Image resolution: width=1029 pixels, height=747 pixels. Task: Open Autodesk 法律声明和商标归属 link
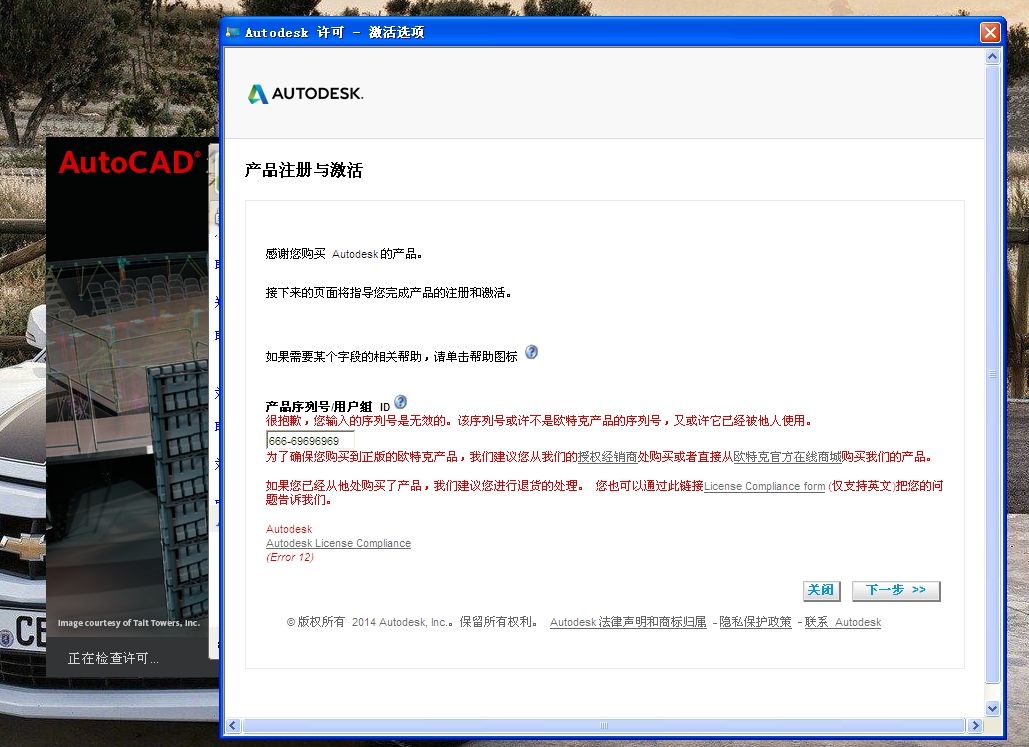(628, 622)
